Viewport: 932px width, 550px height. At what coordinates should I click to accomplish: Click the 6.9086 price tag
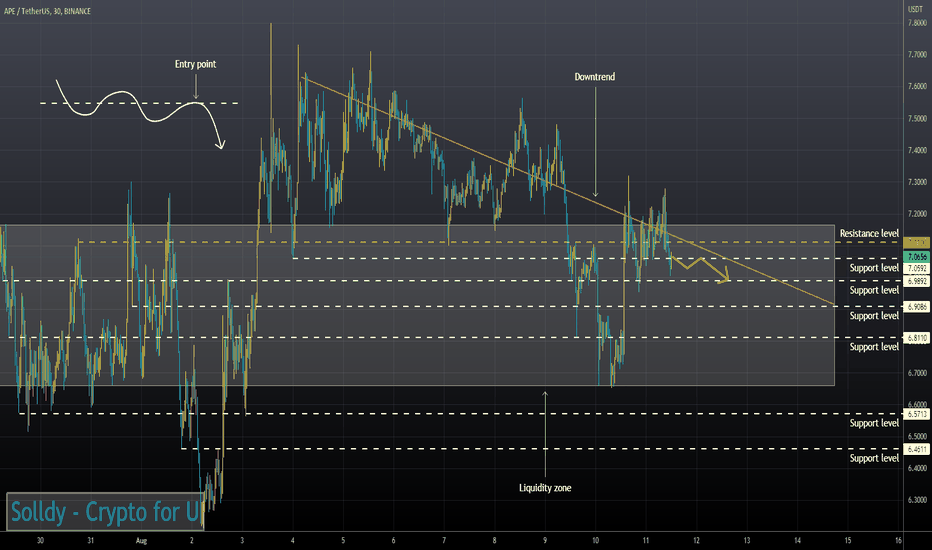916,307
